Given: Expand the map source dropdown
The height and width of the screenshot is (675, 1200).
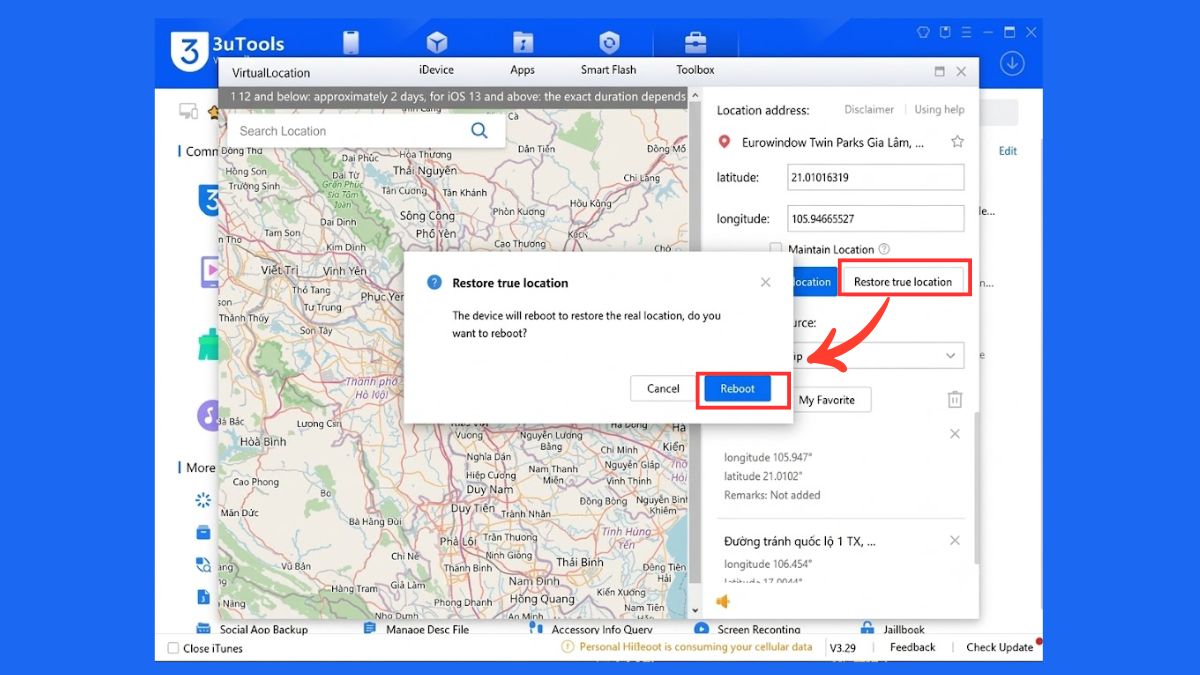Looking at the screenshot, I should [950, 356].
